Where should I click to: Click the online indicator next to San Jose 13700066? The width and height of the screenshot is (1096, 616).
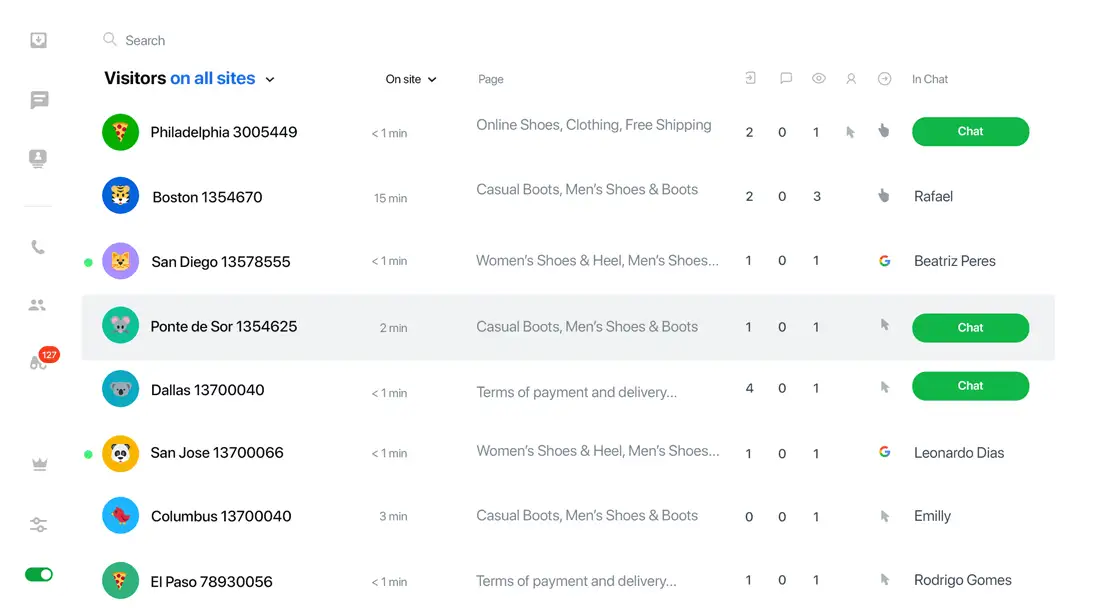click(88, 452)
